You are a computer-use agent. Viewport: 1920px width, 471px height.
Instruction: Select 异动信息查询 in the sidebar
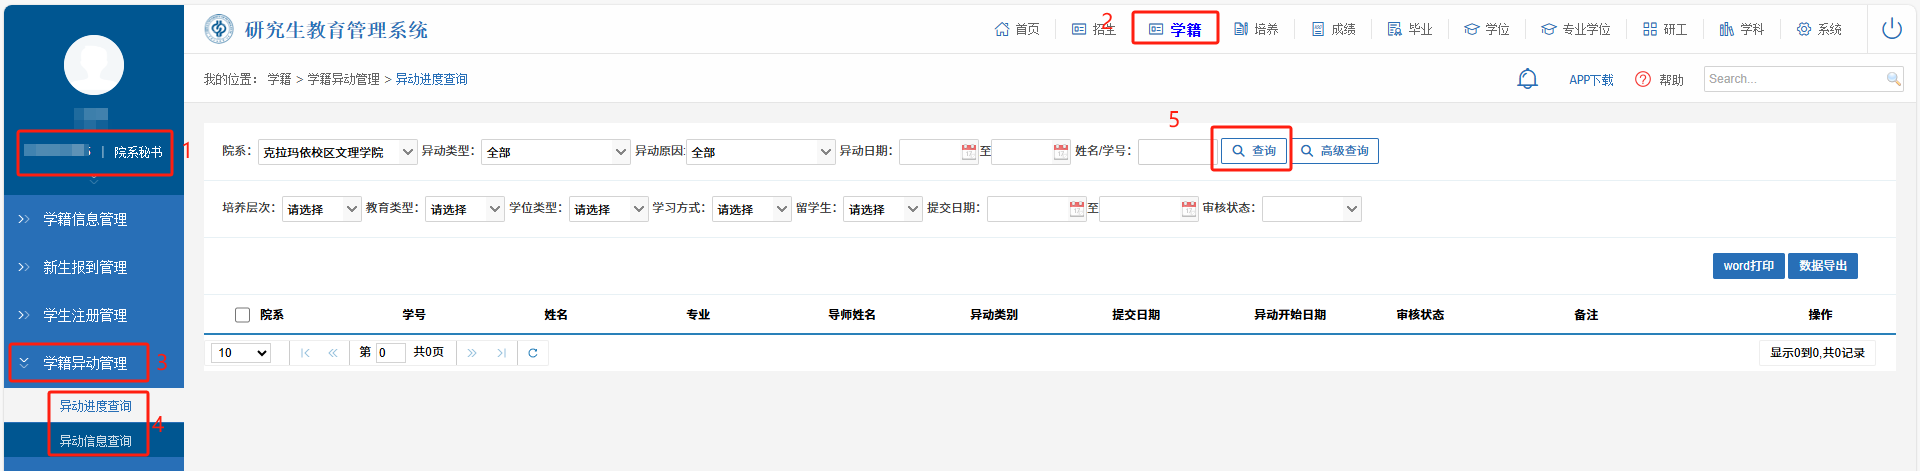click(x=95, y=441)
